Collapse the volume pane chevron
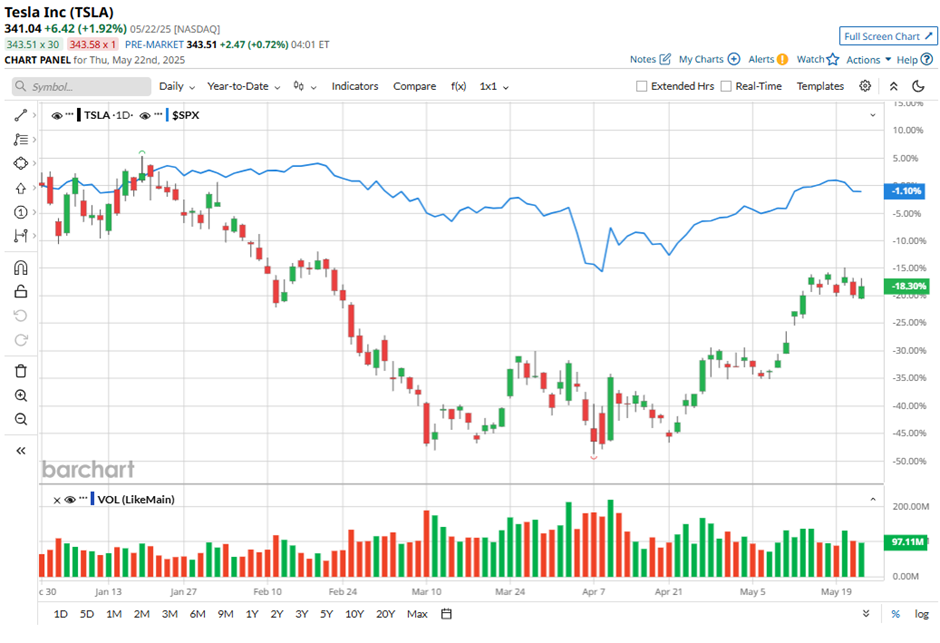 point(873,499)
